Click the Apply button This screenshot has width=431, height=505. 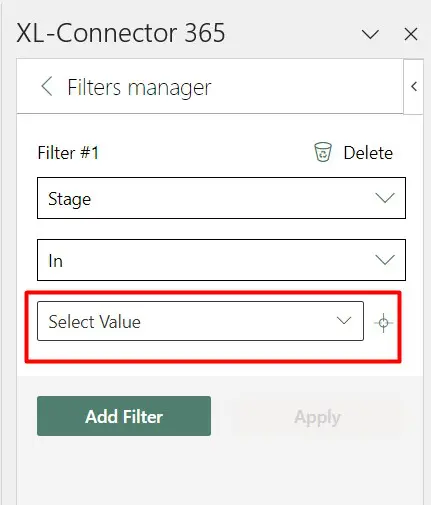coord(317,417)
